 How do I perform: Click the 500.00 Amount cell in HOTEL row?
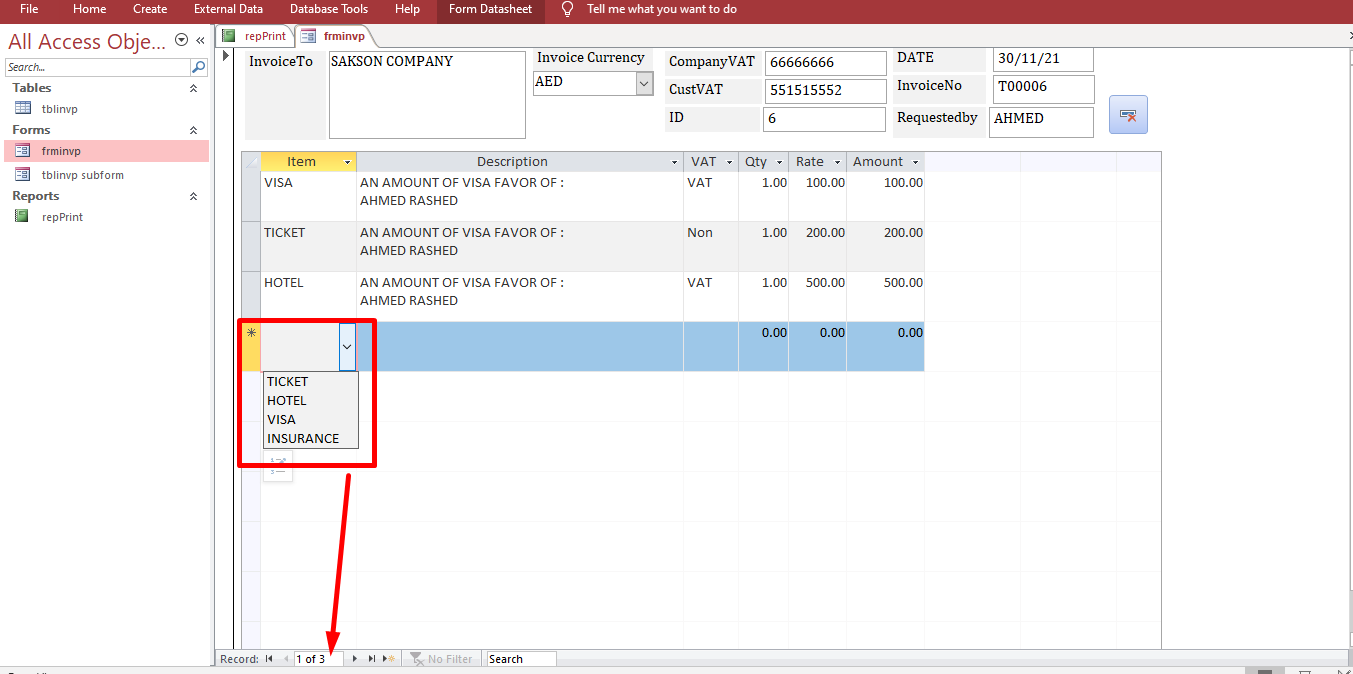(885, 296)
